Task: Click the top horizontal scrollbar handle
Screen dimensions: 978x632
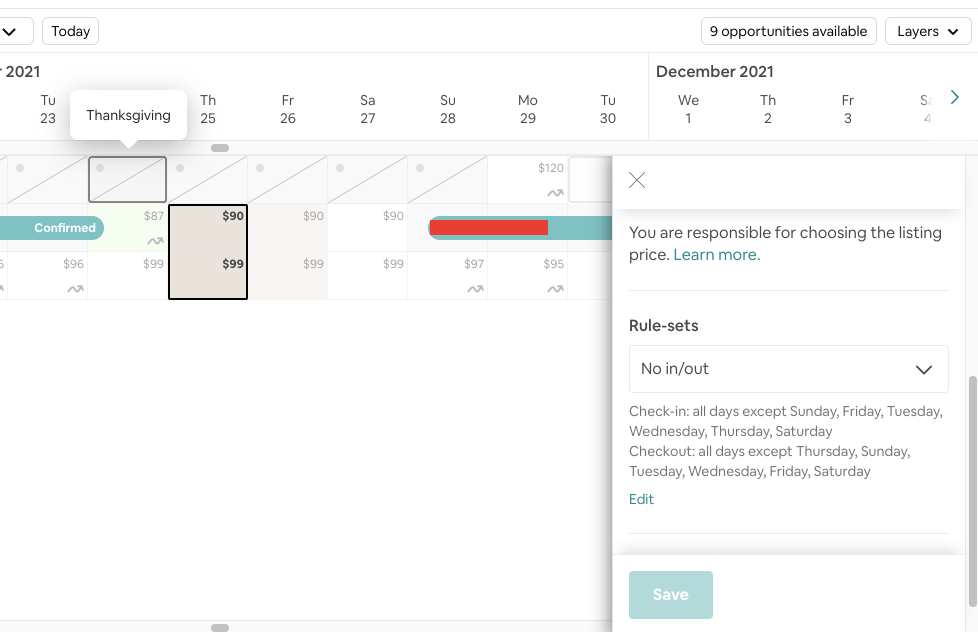Action: [x=220, y=148]
